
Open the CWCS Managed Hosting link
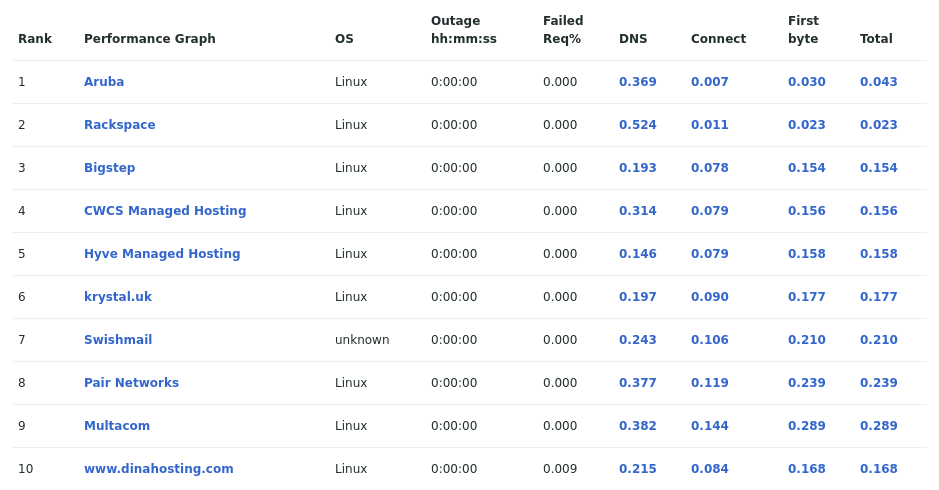(165, 211)
